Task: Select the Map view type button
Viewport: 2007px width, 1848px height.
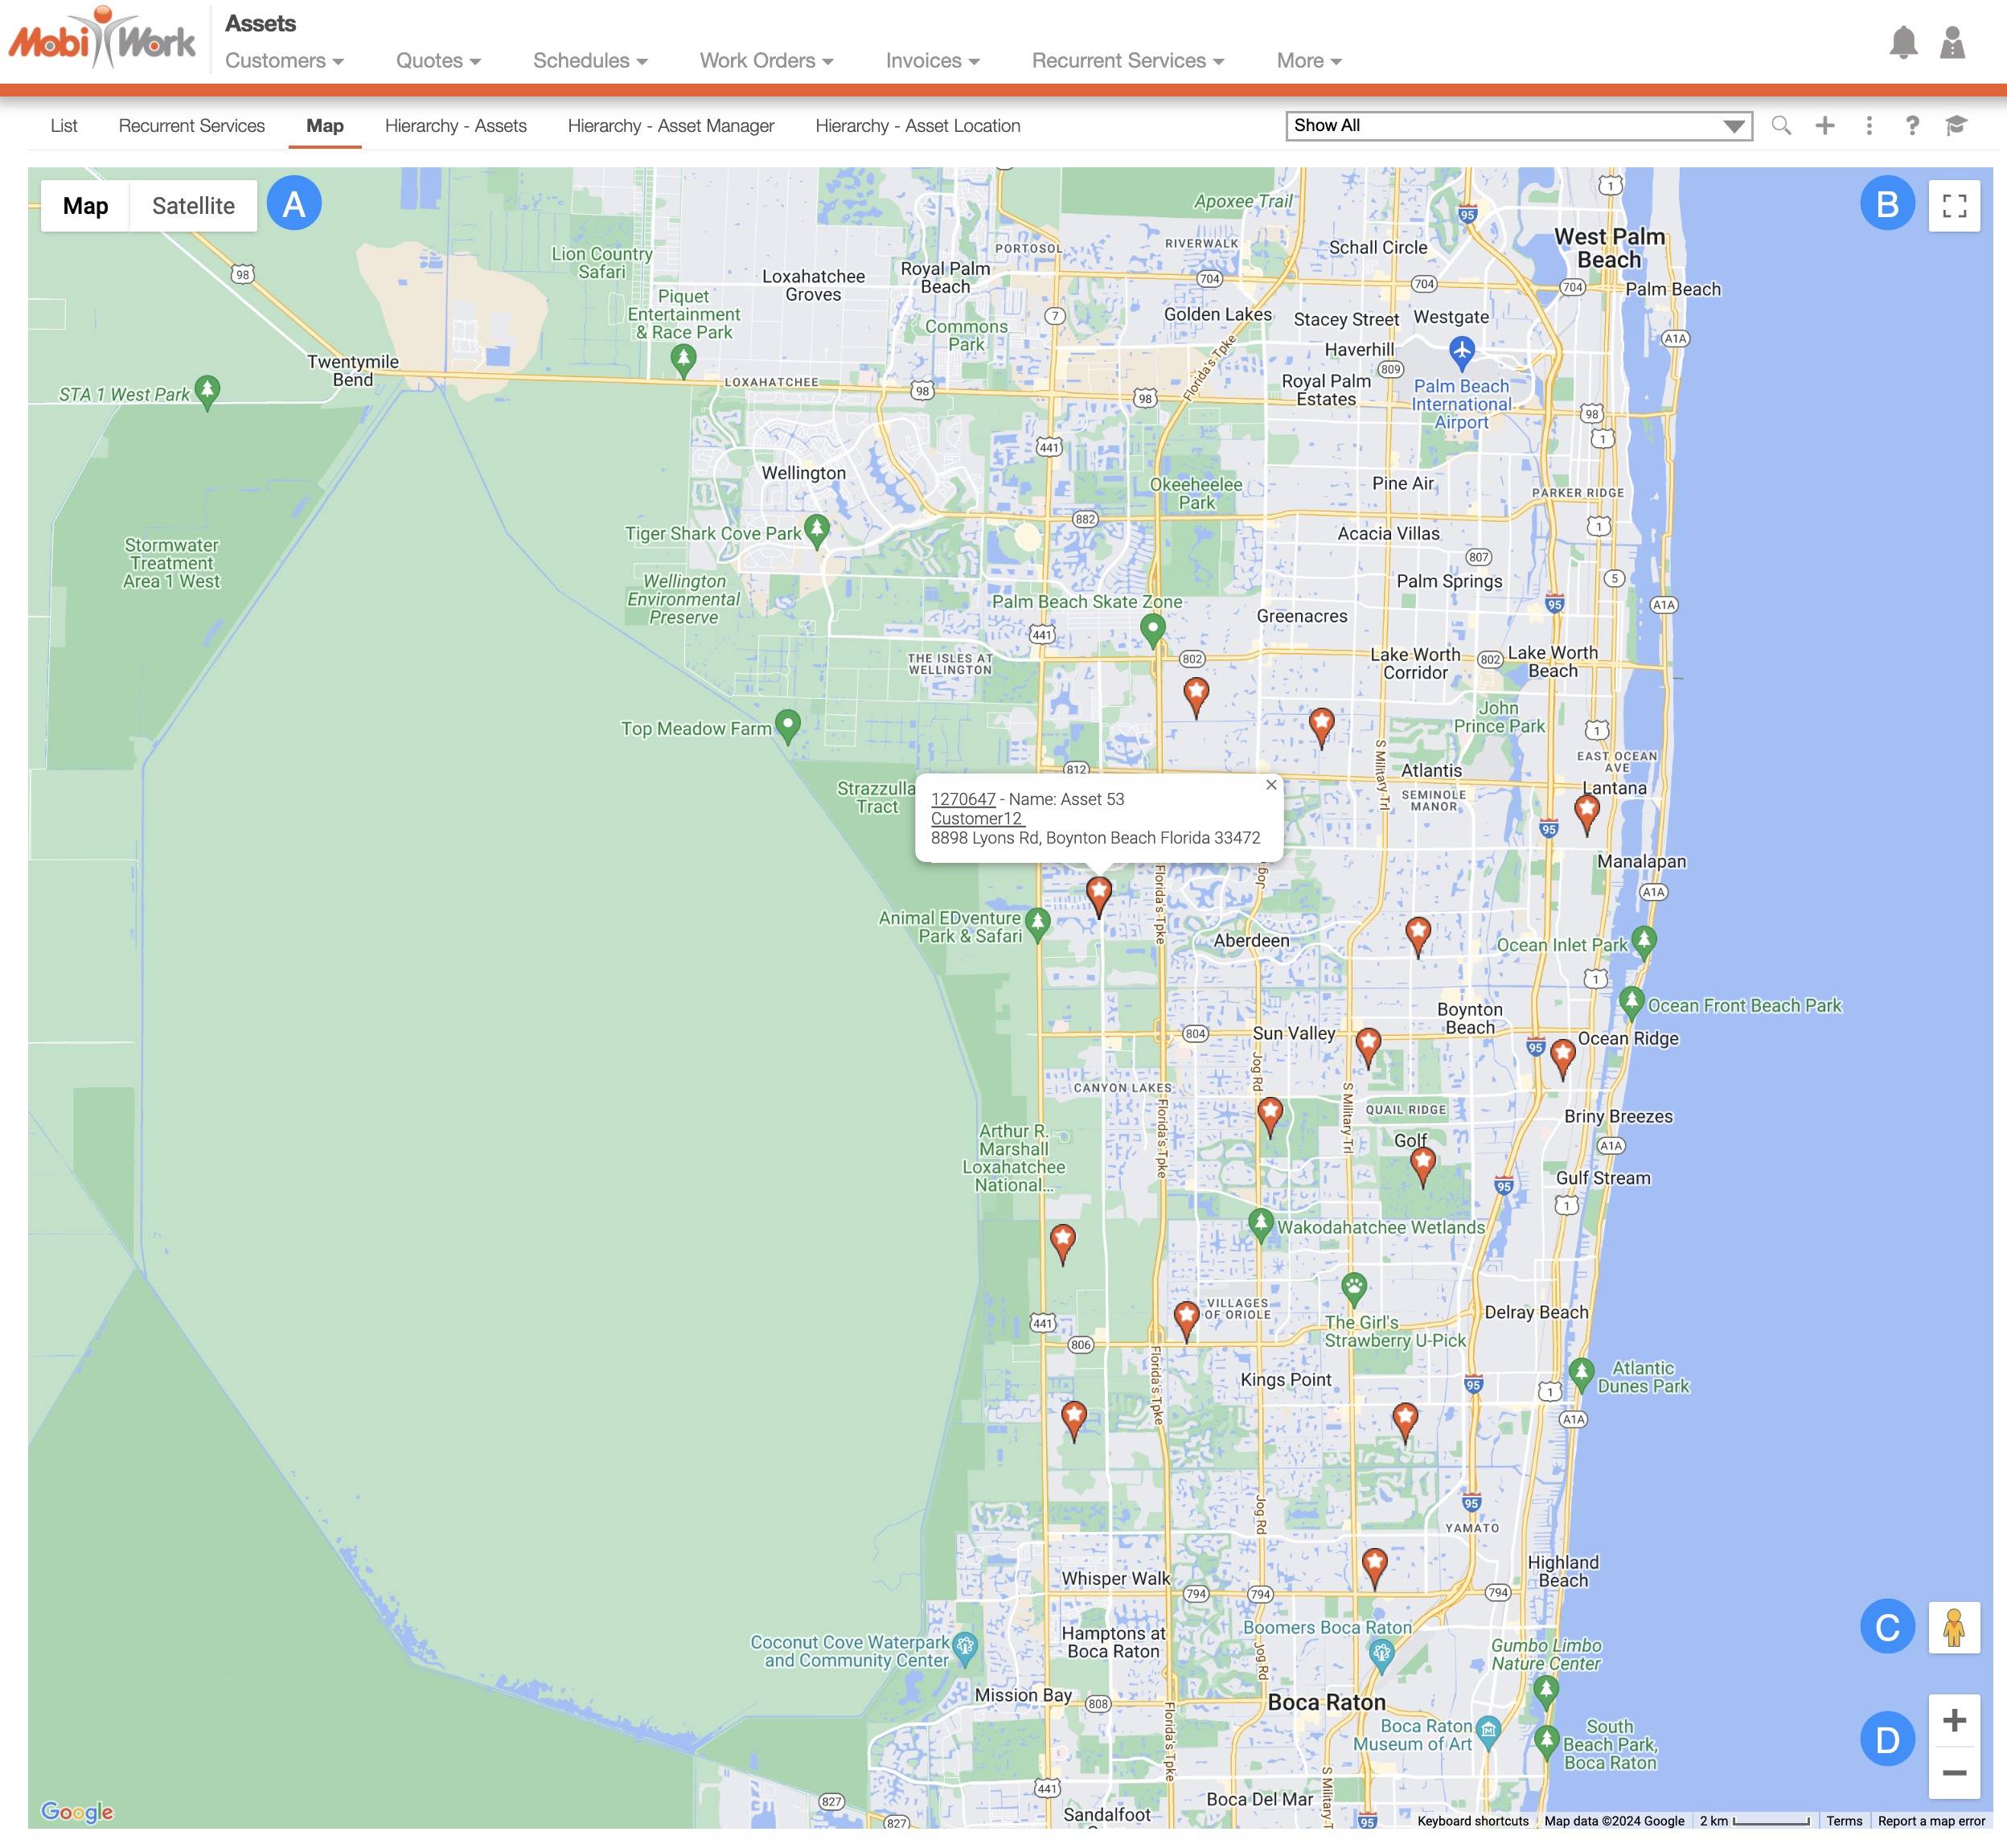Action: (x=86, y=206)
